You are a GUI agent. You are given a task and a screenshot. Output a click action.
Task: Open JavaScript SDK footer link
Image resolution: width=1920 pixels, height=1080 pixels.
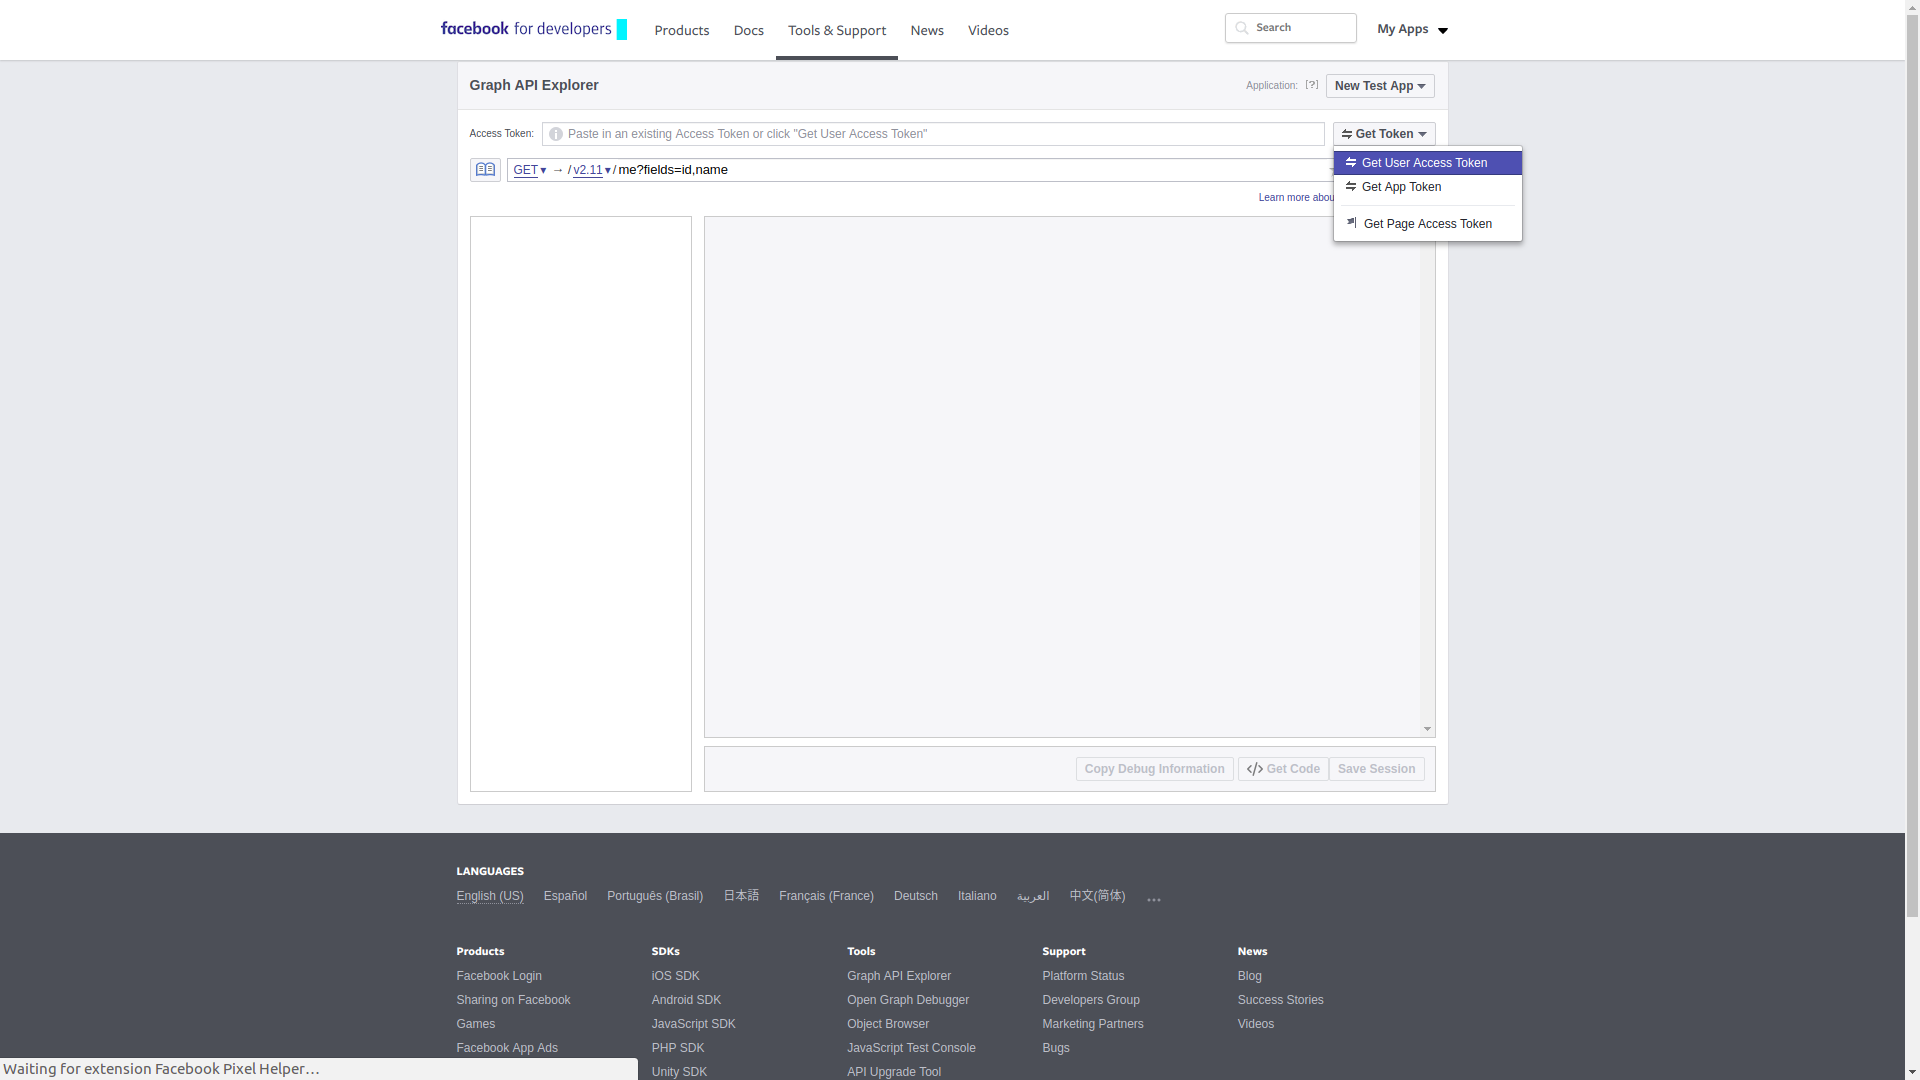tap(694, 1024)
